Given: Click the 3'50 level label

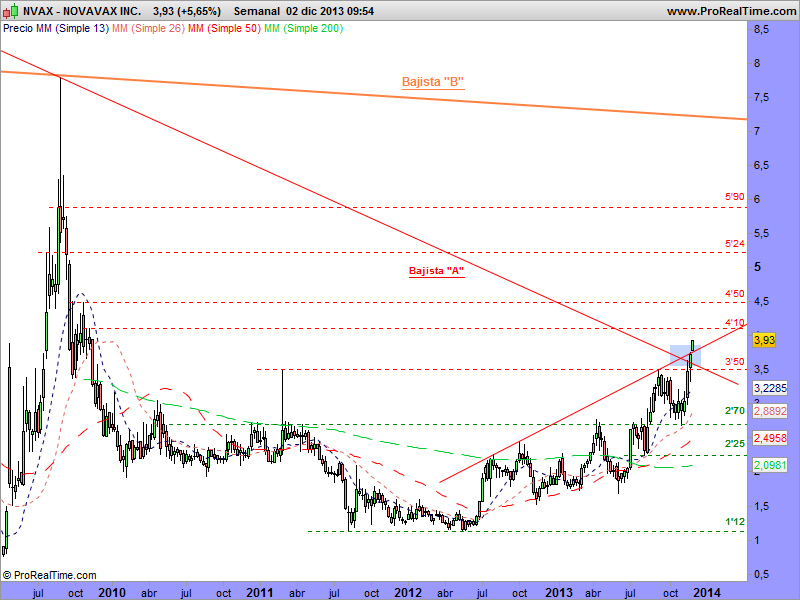Looking at the screenshot, I should coord(735,362).
